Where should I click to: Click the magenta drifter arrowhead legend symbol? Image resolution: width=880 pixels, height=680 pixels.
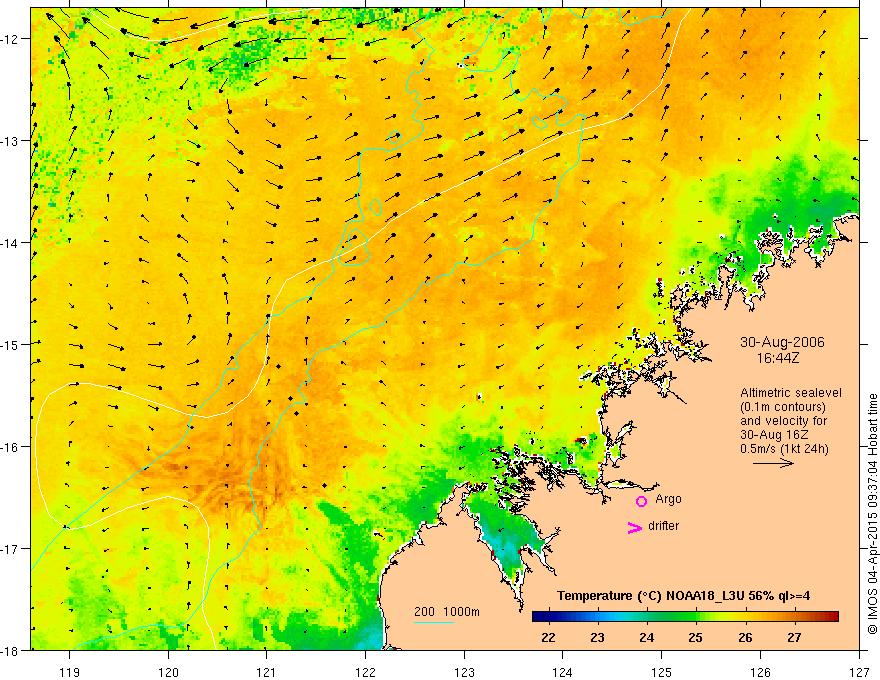[635, 527]
